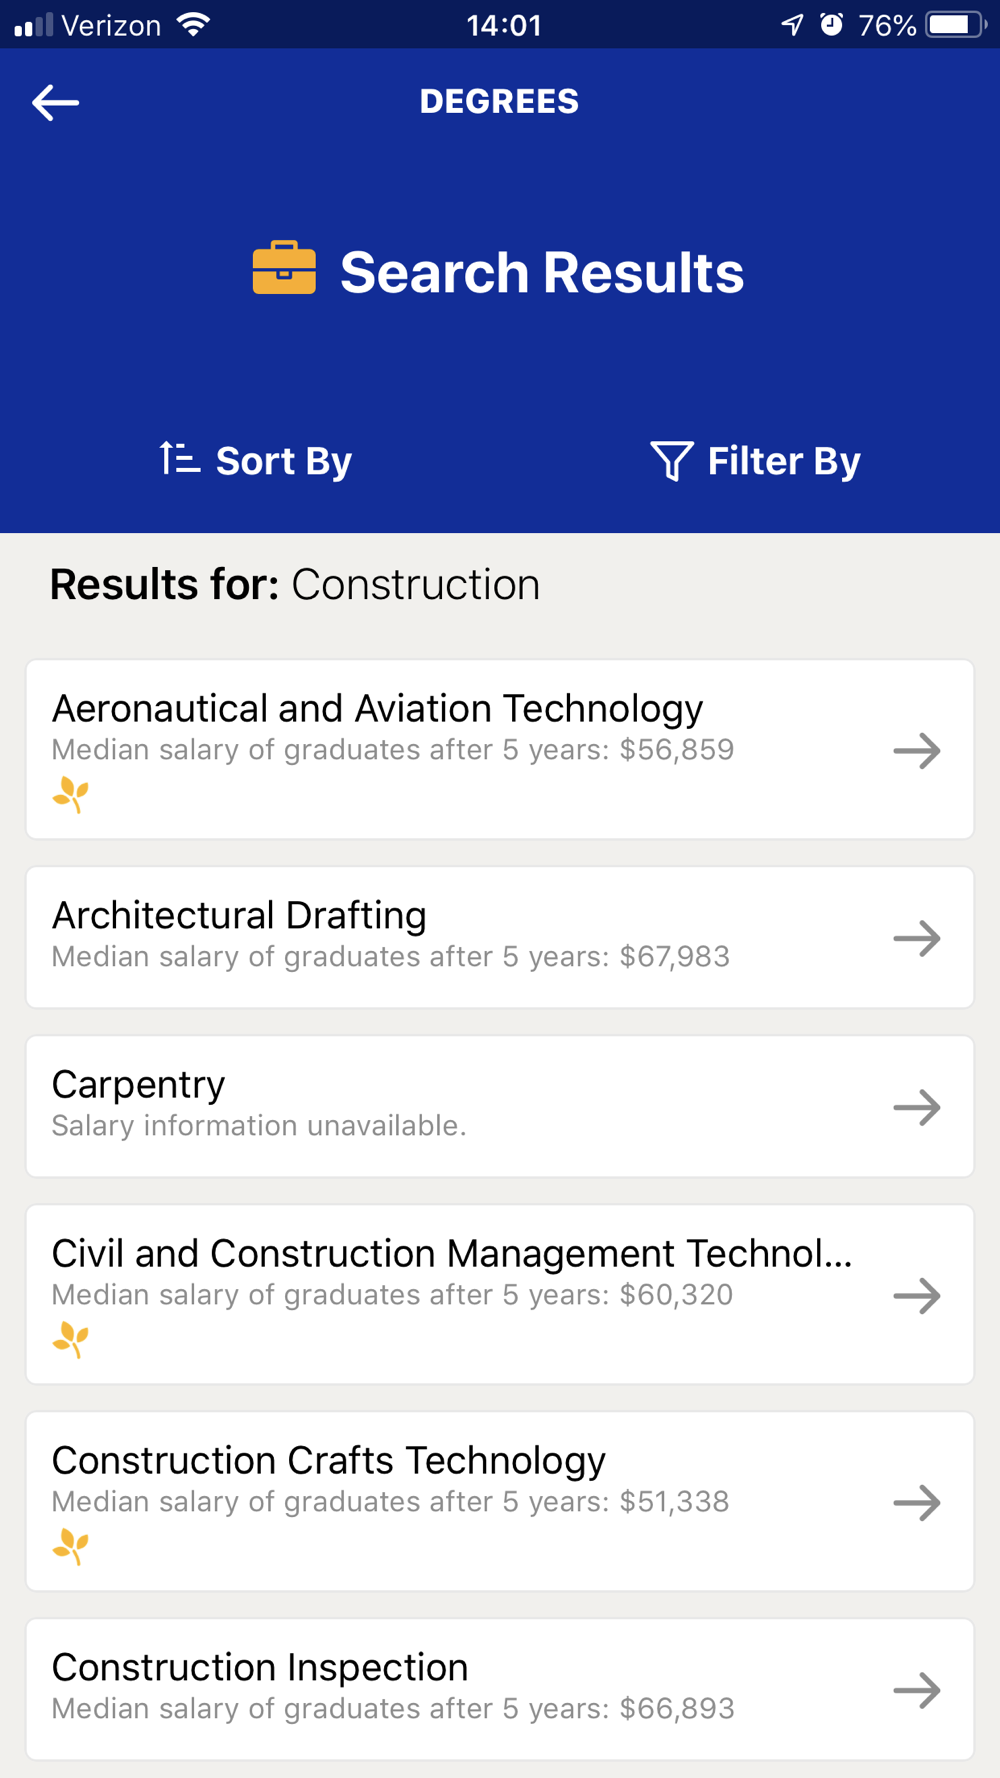Tap the back arrow icon
The image size is (1000, 1778).
[56, 102]
